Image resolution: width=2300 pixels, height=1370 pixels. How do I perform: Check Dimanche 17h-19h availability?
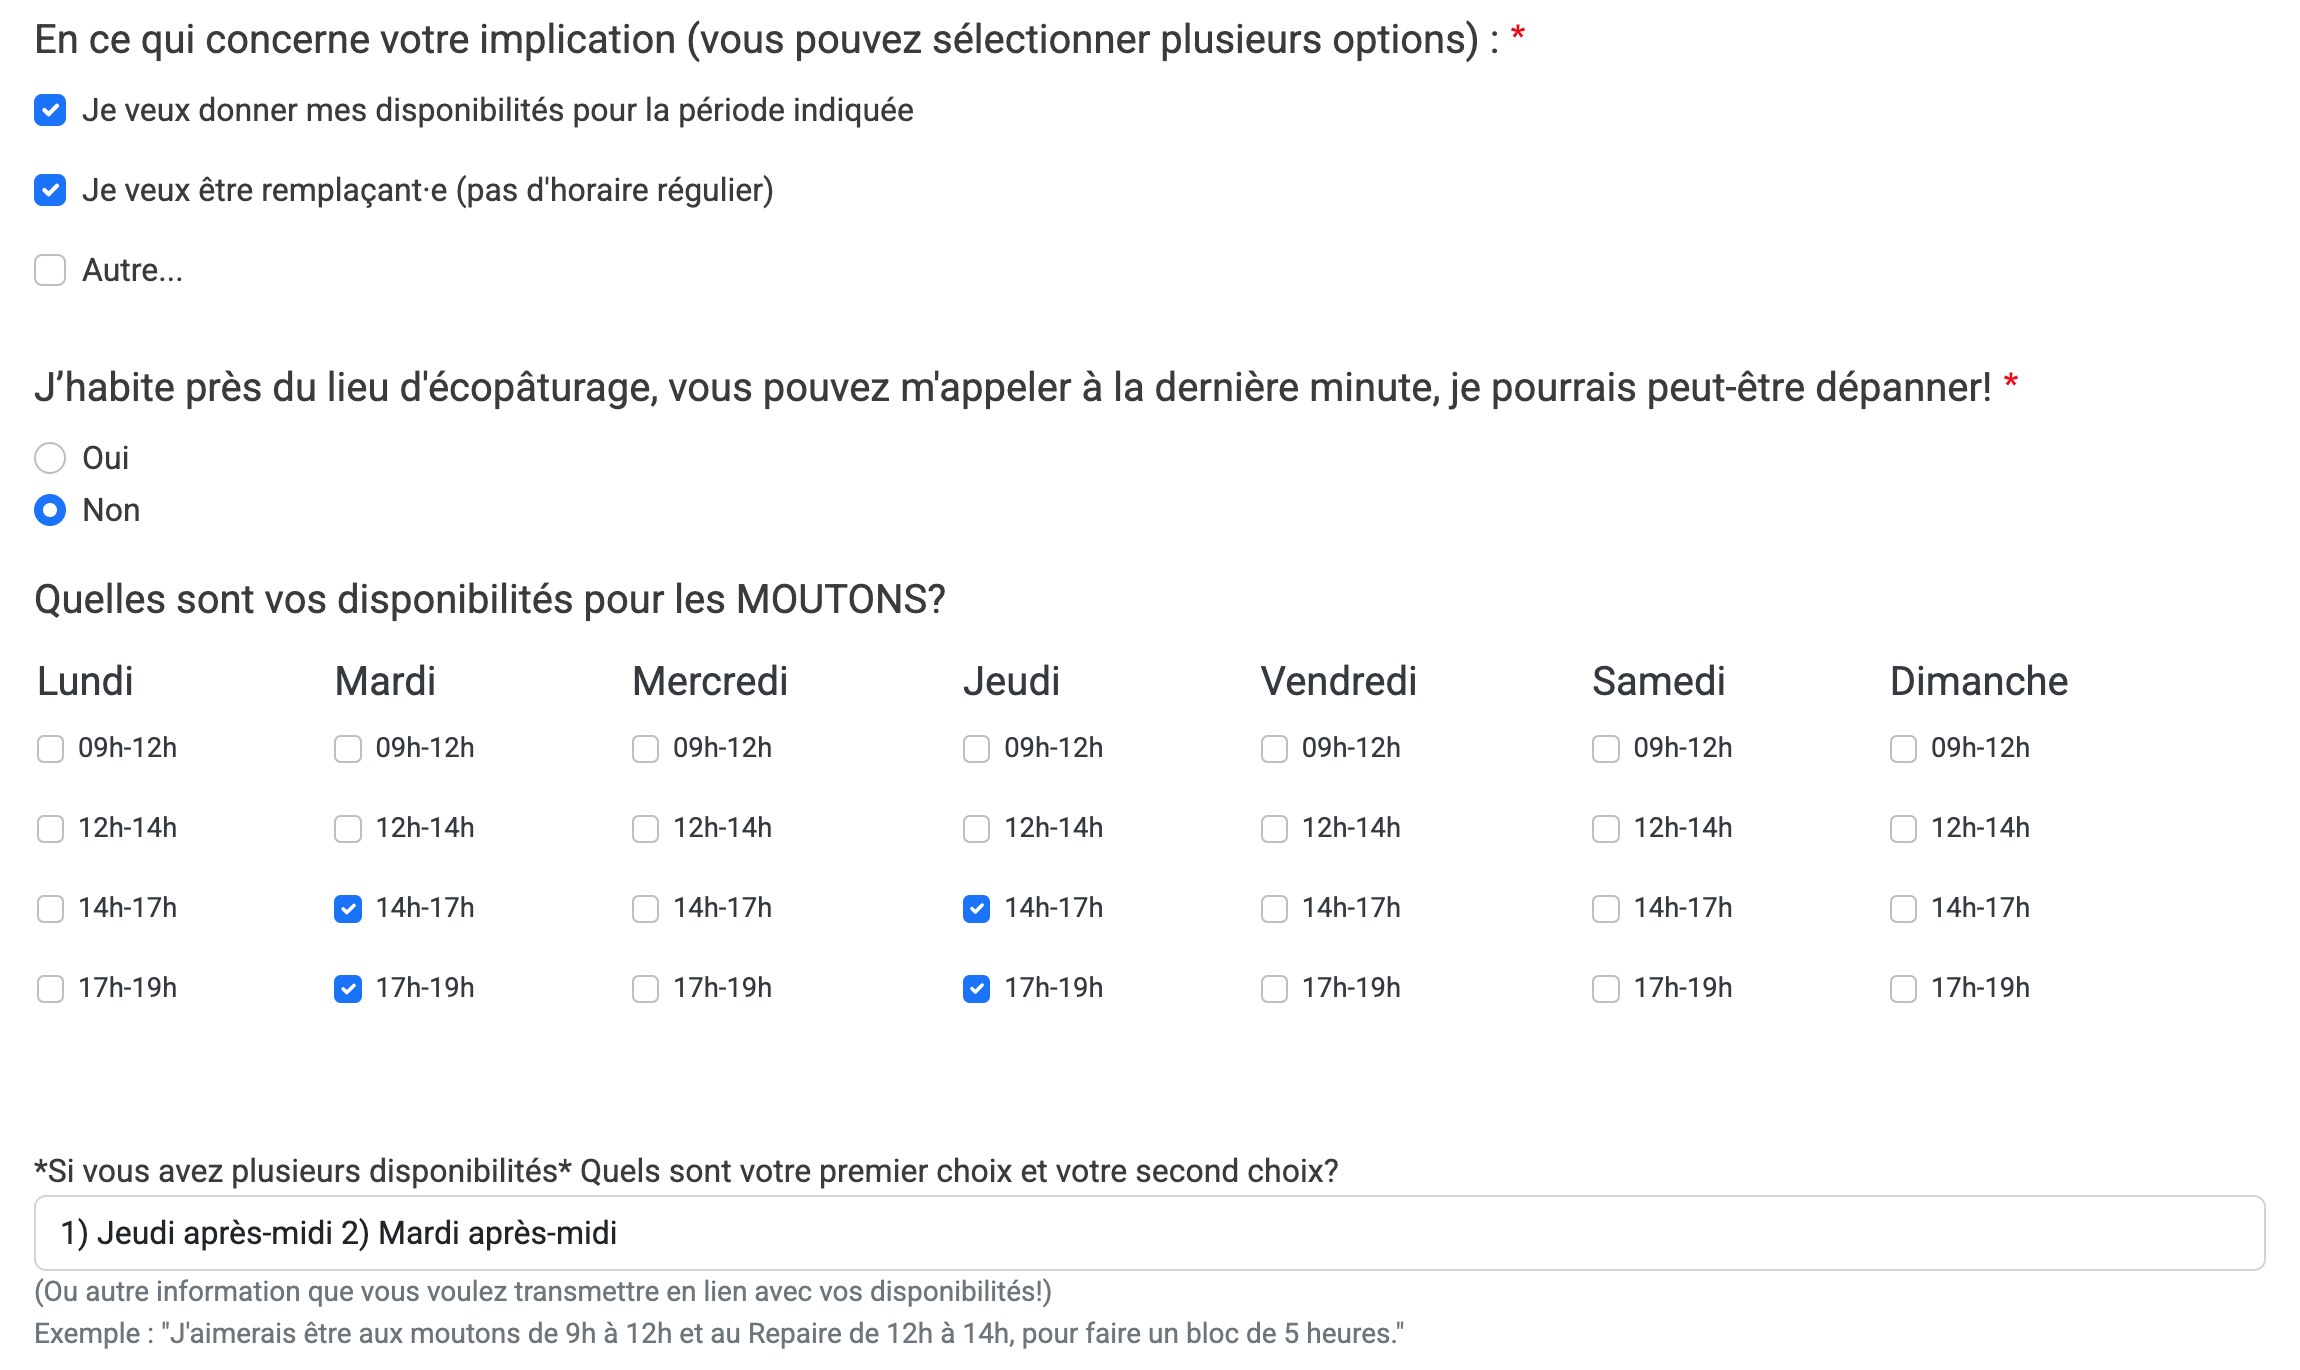click(1903, 989)
